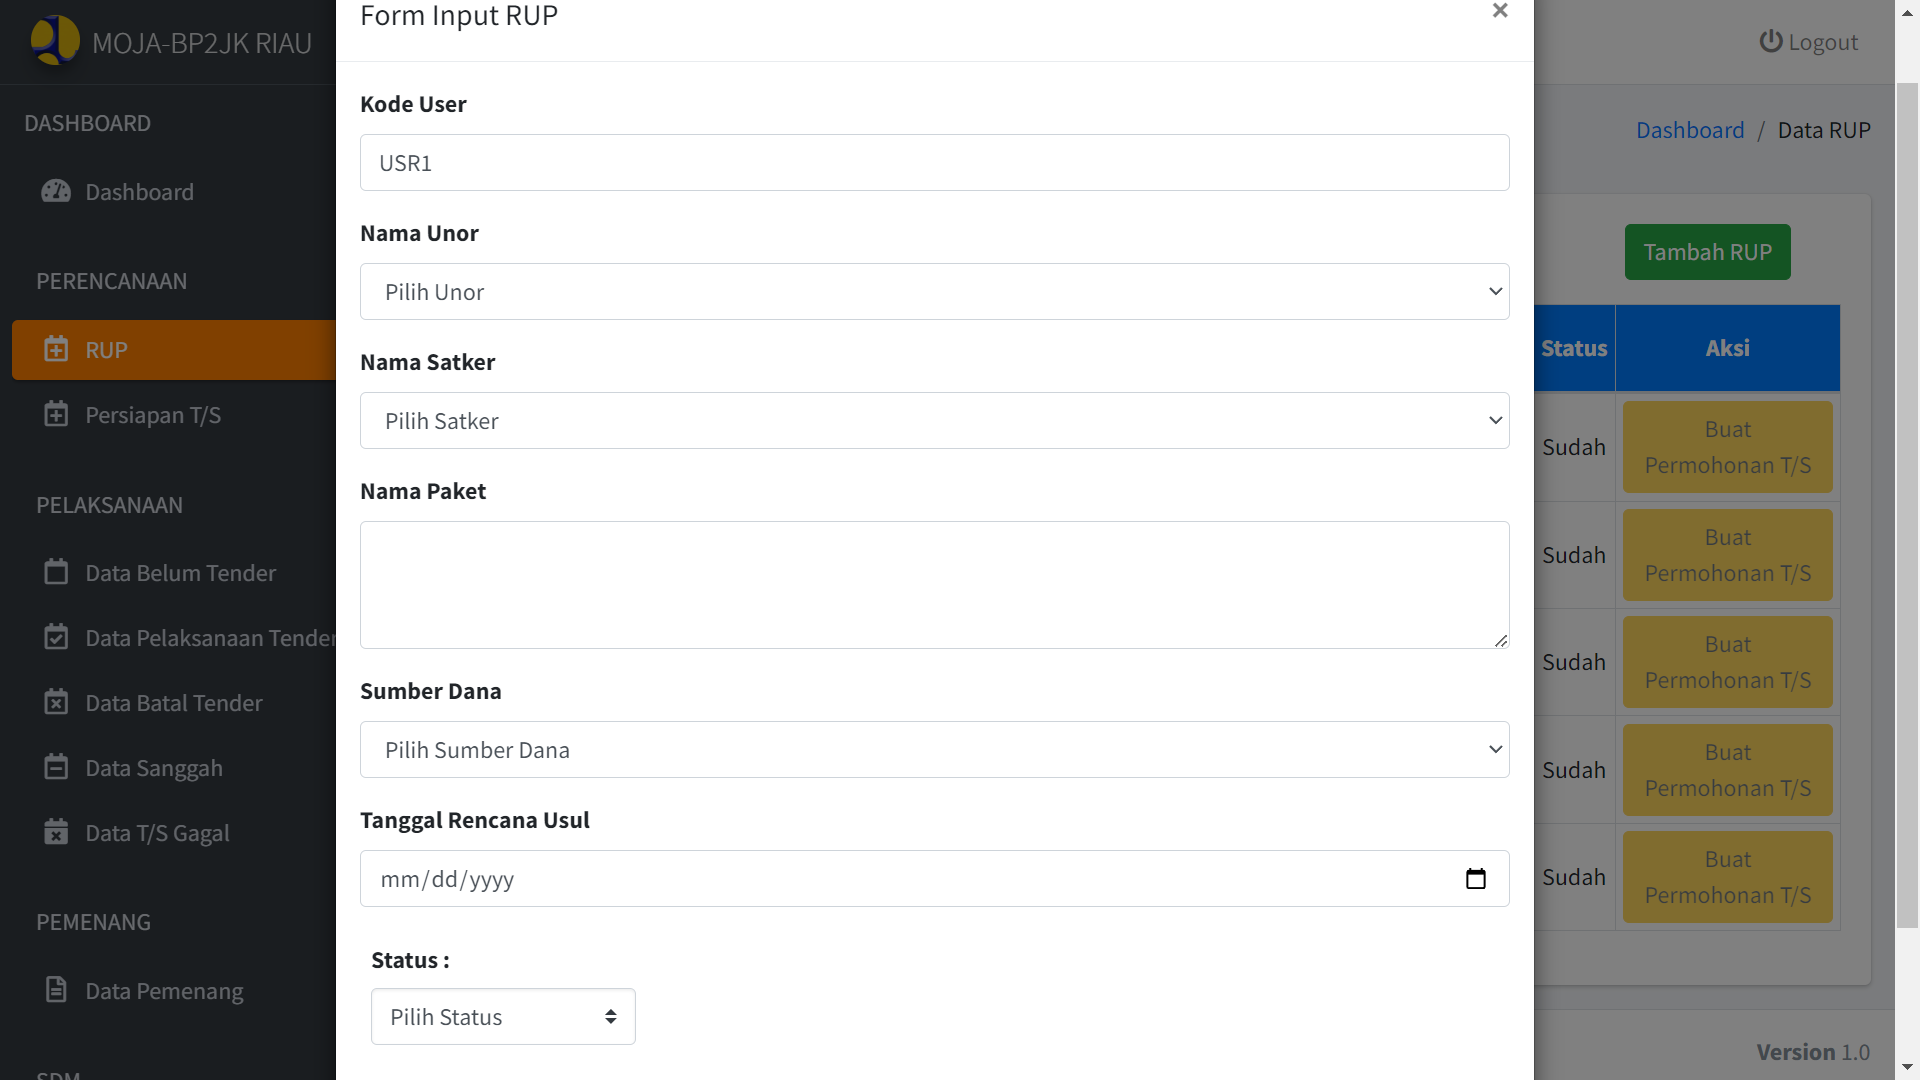Image resolution: width=1920 pixels, height=1080 pixels.
Task: Click the Persiapan T/S calendar icon
Action: [x=56, y=414]
